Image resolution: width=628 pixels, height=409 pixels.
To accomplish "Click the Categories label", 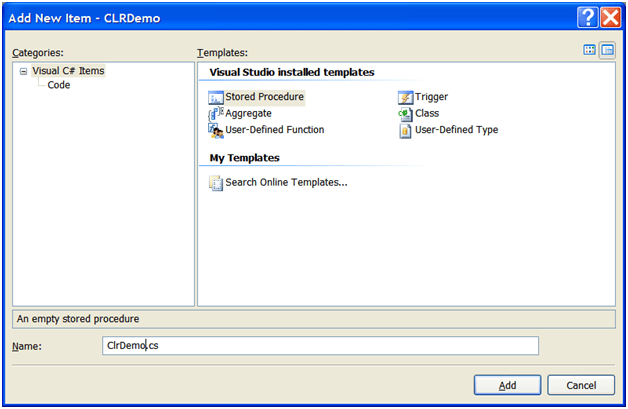I will 38,52.
